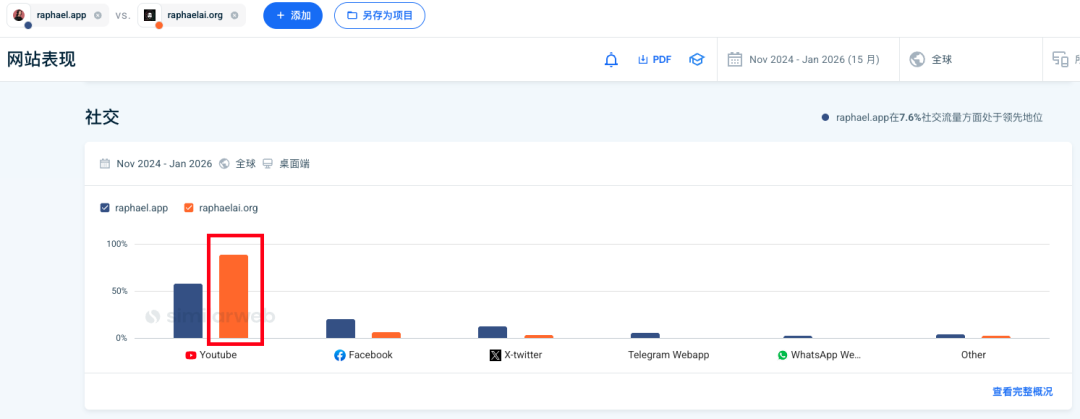
Task: Click the Facebook channel label
Action: pos(371,355)
